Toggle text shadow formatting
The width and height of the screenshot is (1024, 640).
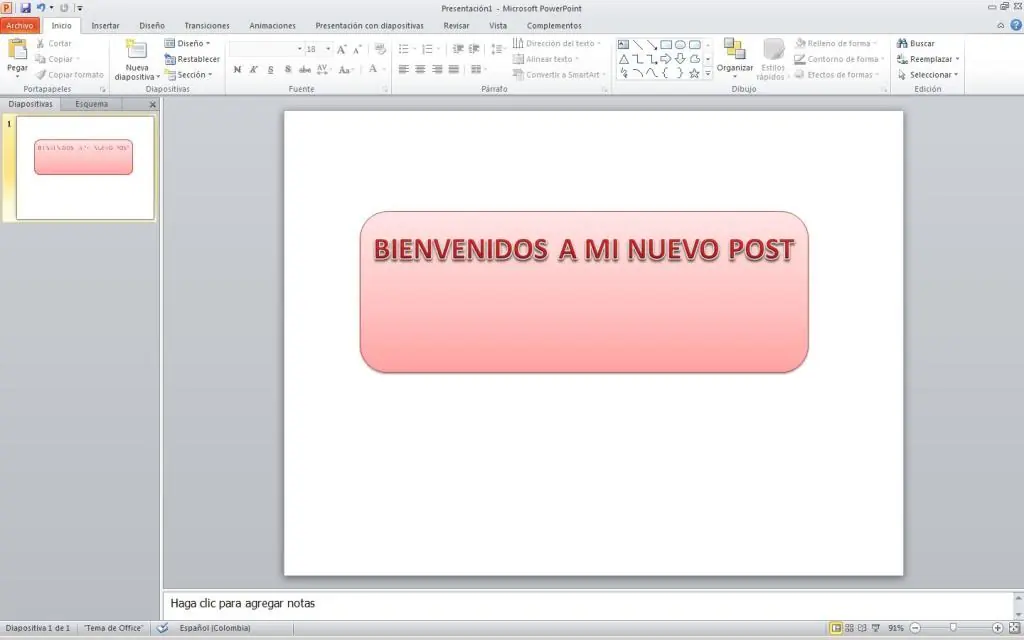point(287,69)
